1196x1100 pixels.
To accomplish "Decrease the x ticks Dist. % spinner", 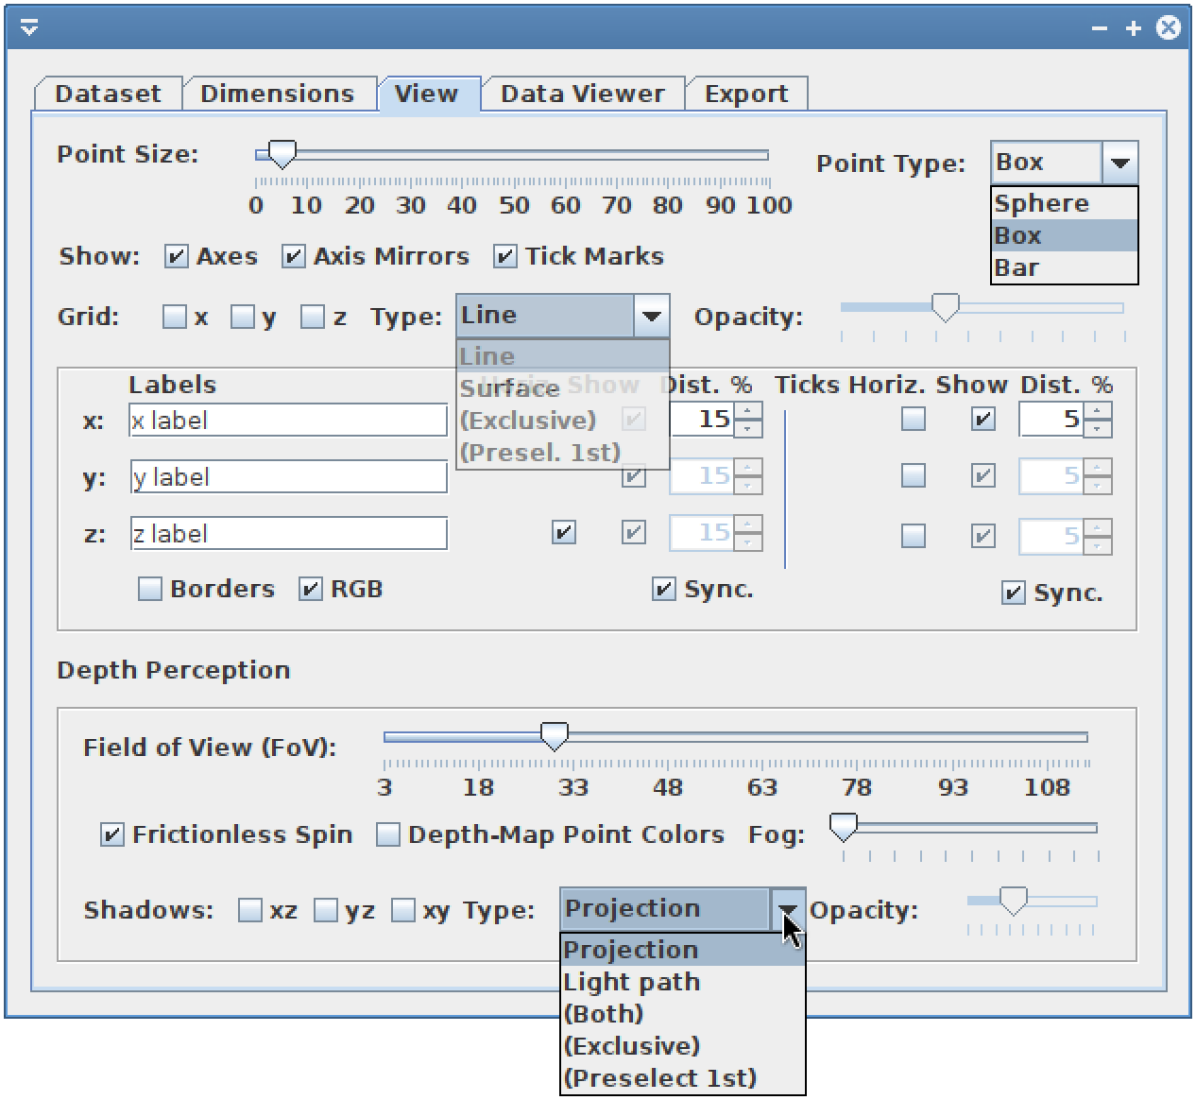I will click(1098, 428).
